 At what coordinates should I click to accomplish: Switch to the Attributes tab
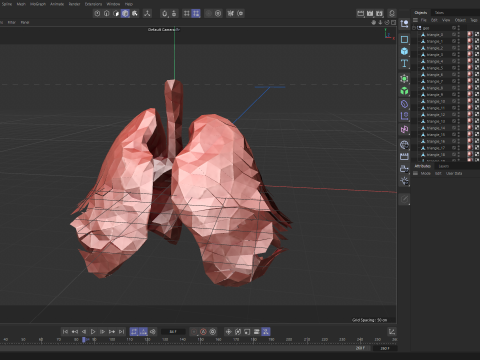point(422,166)
